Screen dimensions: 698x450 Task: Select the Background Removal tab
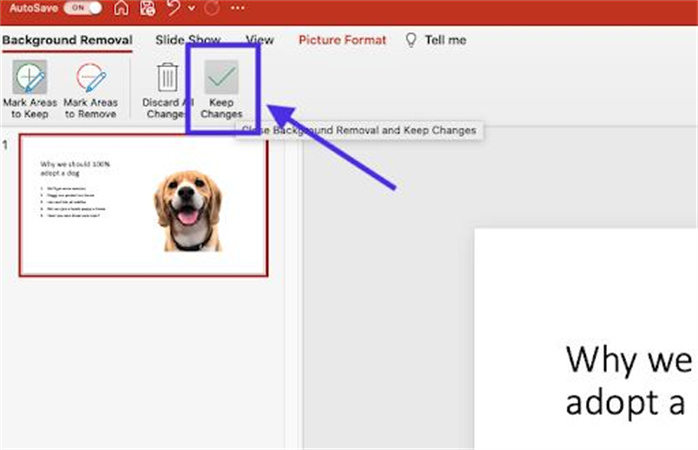[x=67, y=40]
